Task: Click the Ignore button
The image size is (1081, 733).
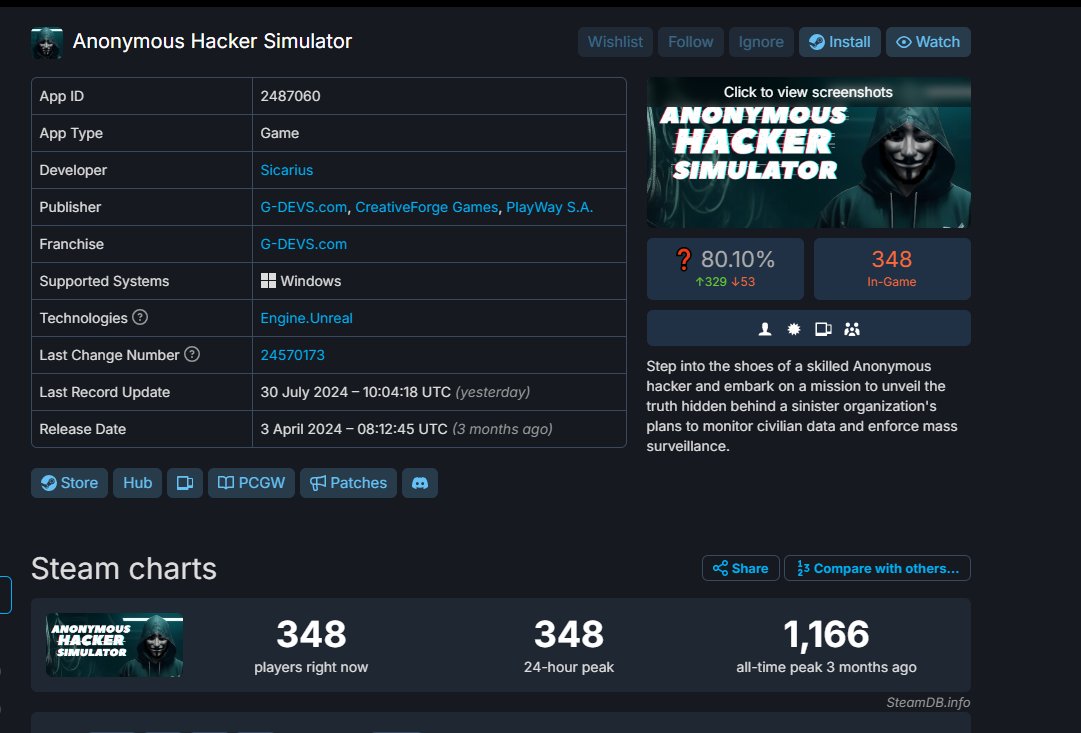Action: point(760,42)
